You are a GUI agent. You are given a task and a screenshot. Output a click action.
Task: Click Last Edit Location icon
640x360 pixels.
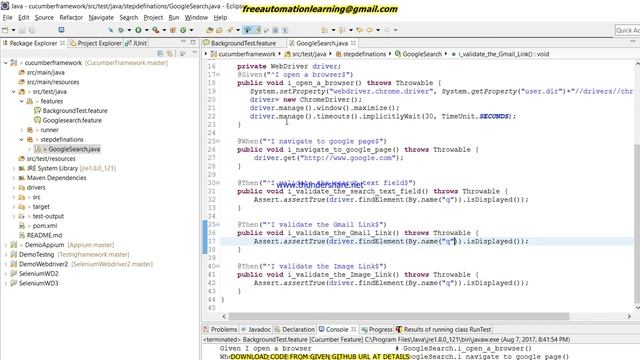click(360, 30)
